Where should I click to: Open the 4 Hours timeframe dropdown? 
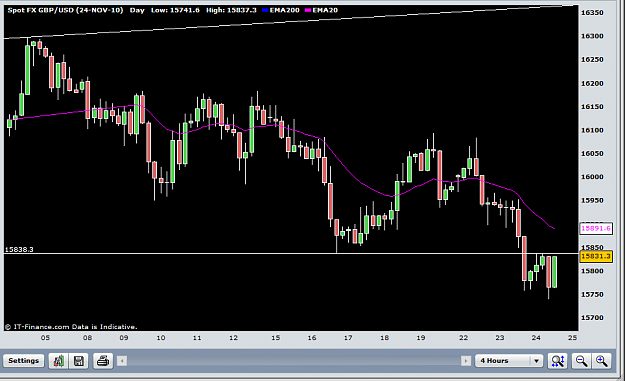click(x=509, y=361)
